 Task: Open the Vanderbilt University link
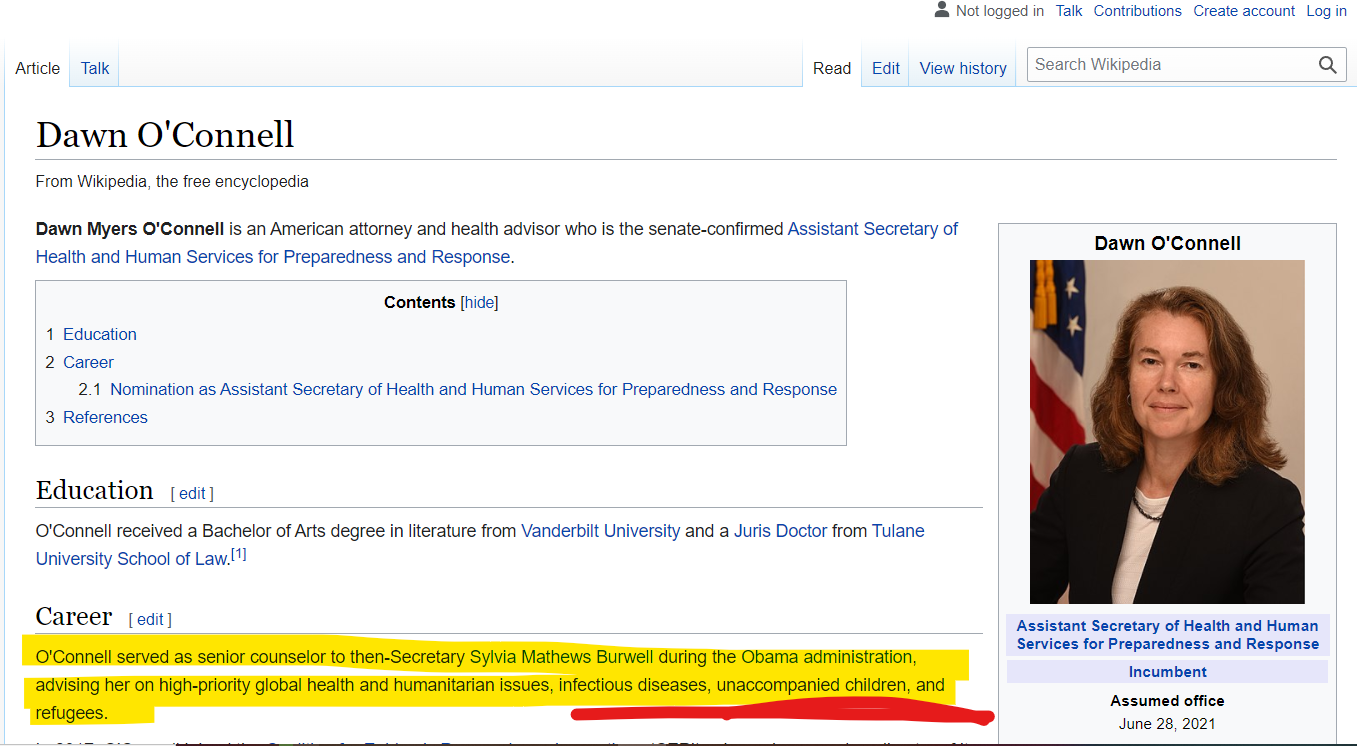pyautogui.click(x=600, y=530)
